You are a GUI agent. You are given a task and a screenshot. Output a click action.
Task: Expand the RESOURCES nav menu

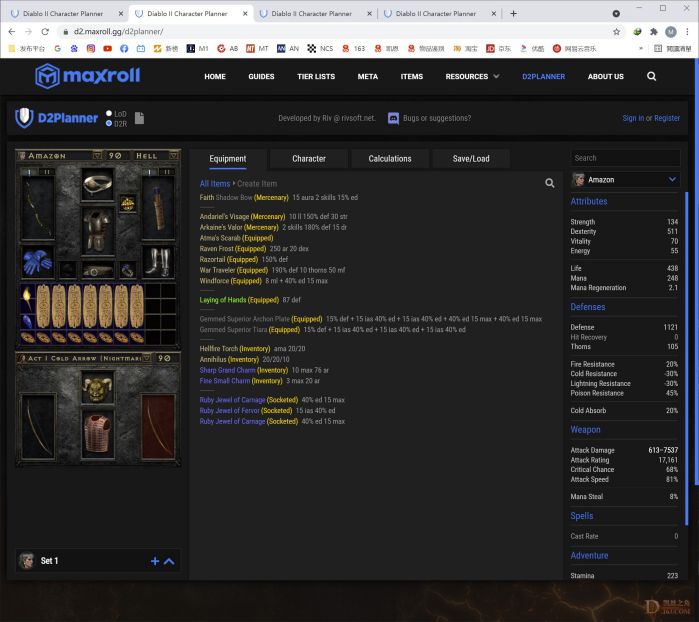tap(472, 76)
